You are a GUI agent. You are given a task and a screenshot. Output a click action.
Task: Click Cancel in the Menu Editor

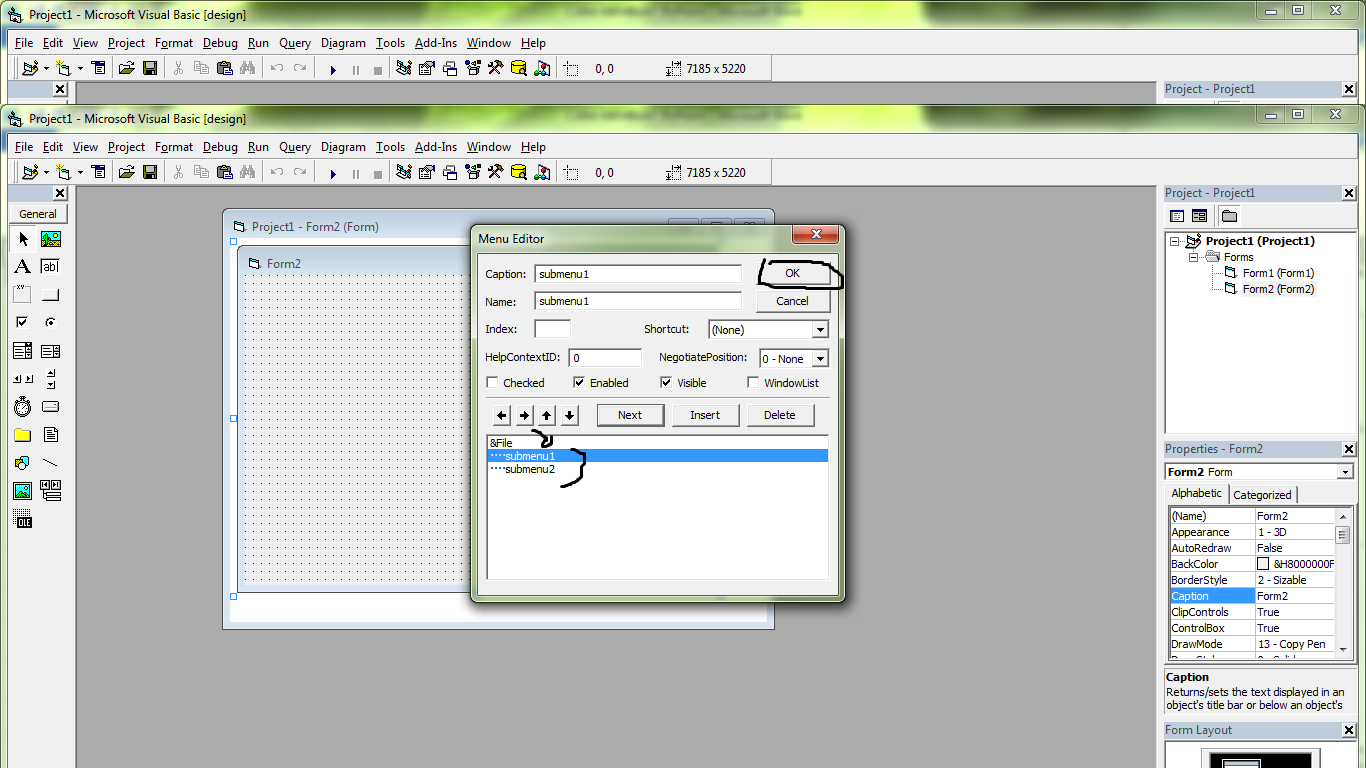(x=792, y=301)
